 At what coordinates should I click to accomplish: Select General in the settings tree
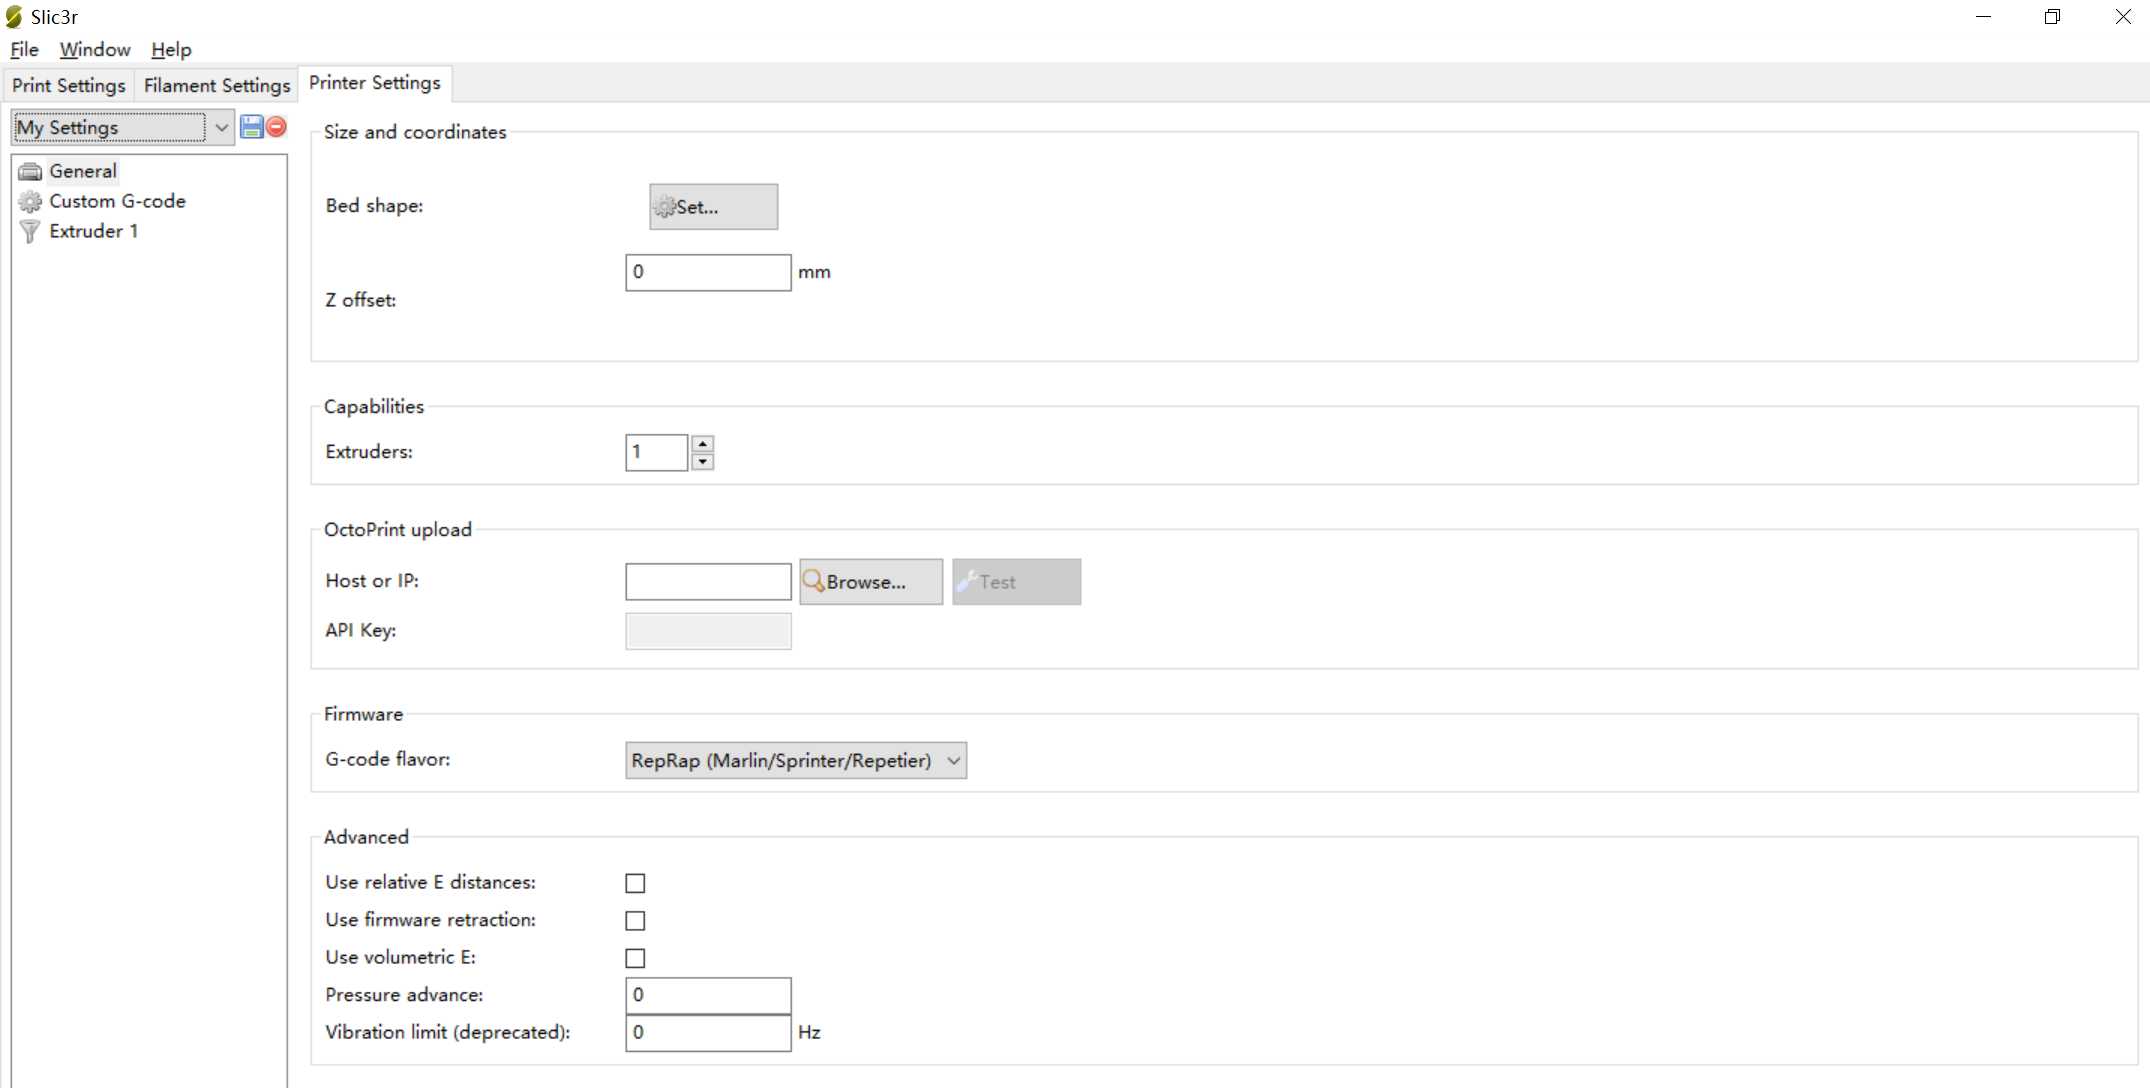coord(83,171)
